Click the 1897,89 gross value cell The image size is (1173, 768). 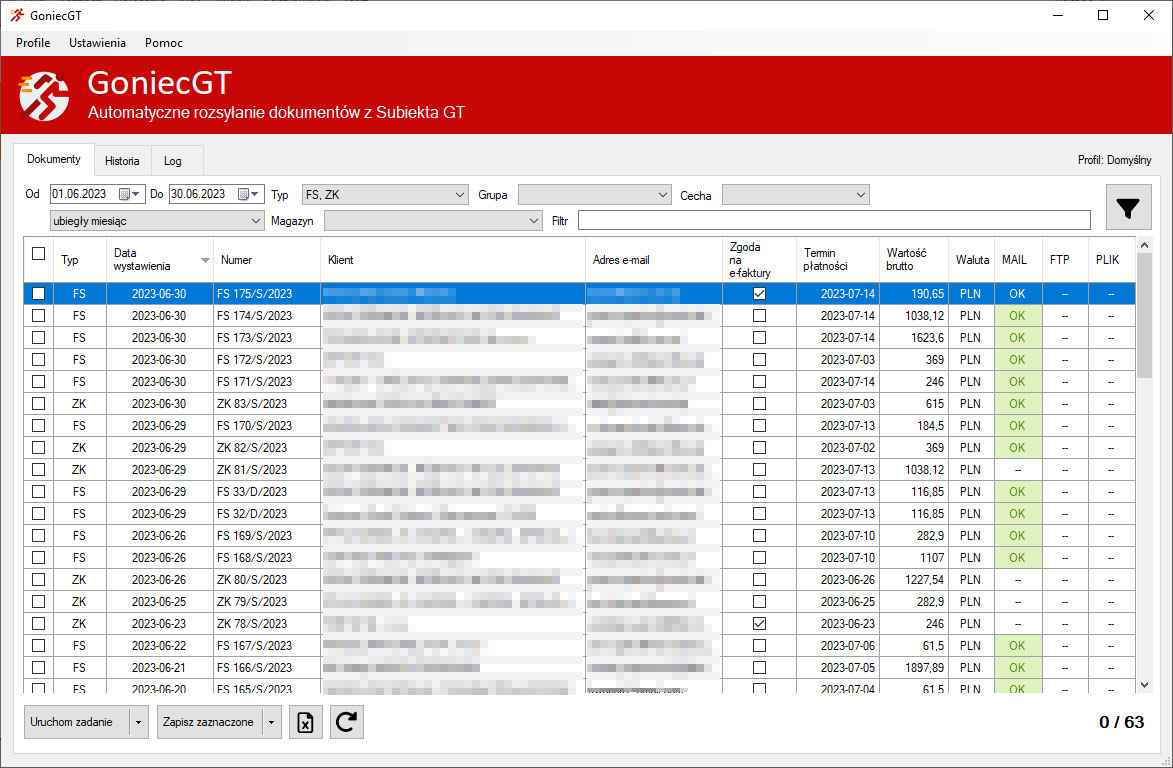pyautogui.click(x=913, y=668)
